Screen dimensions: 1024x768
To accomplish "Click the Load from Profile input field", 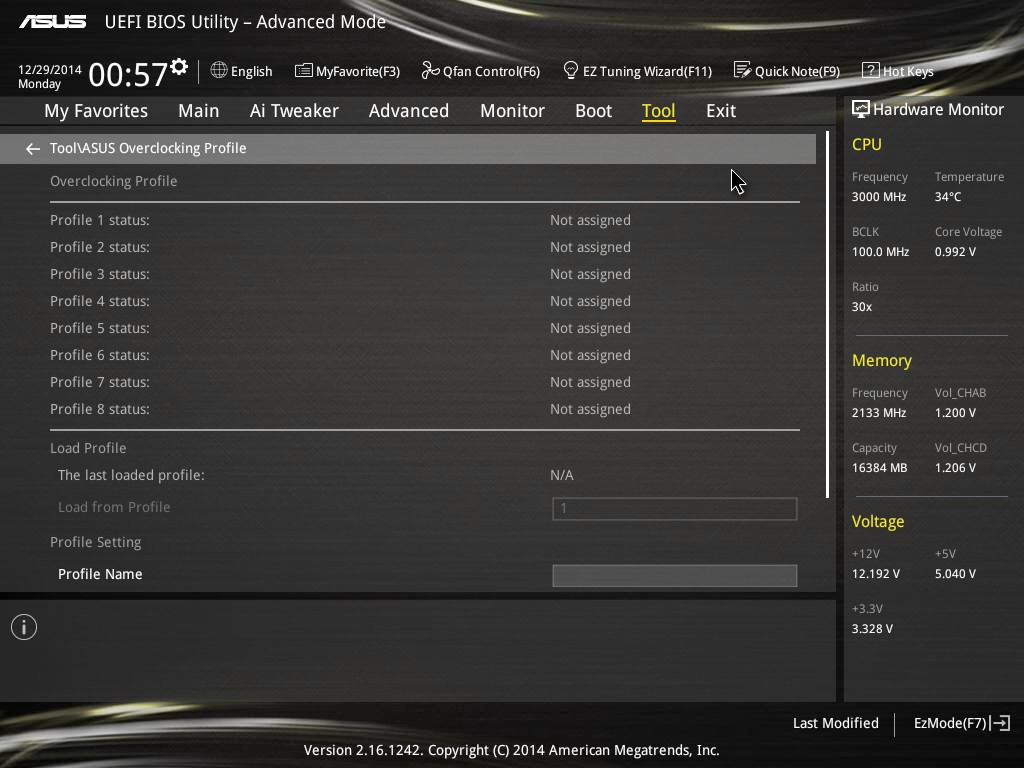I will click(675, 509).
